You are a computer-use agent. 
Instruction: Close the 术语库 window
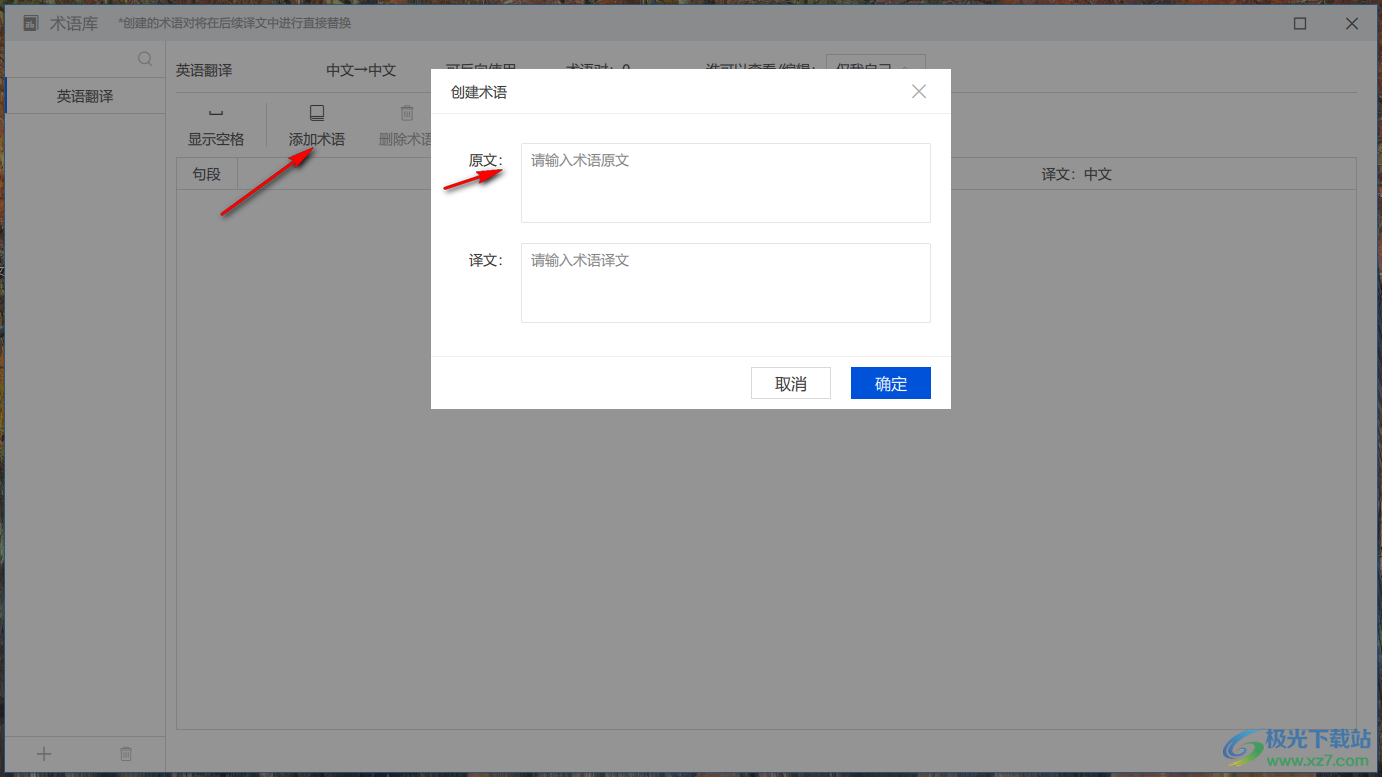[x=1352, y=24]
